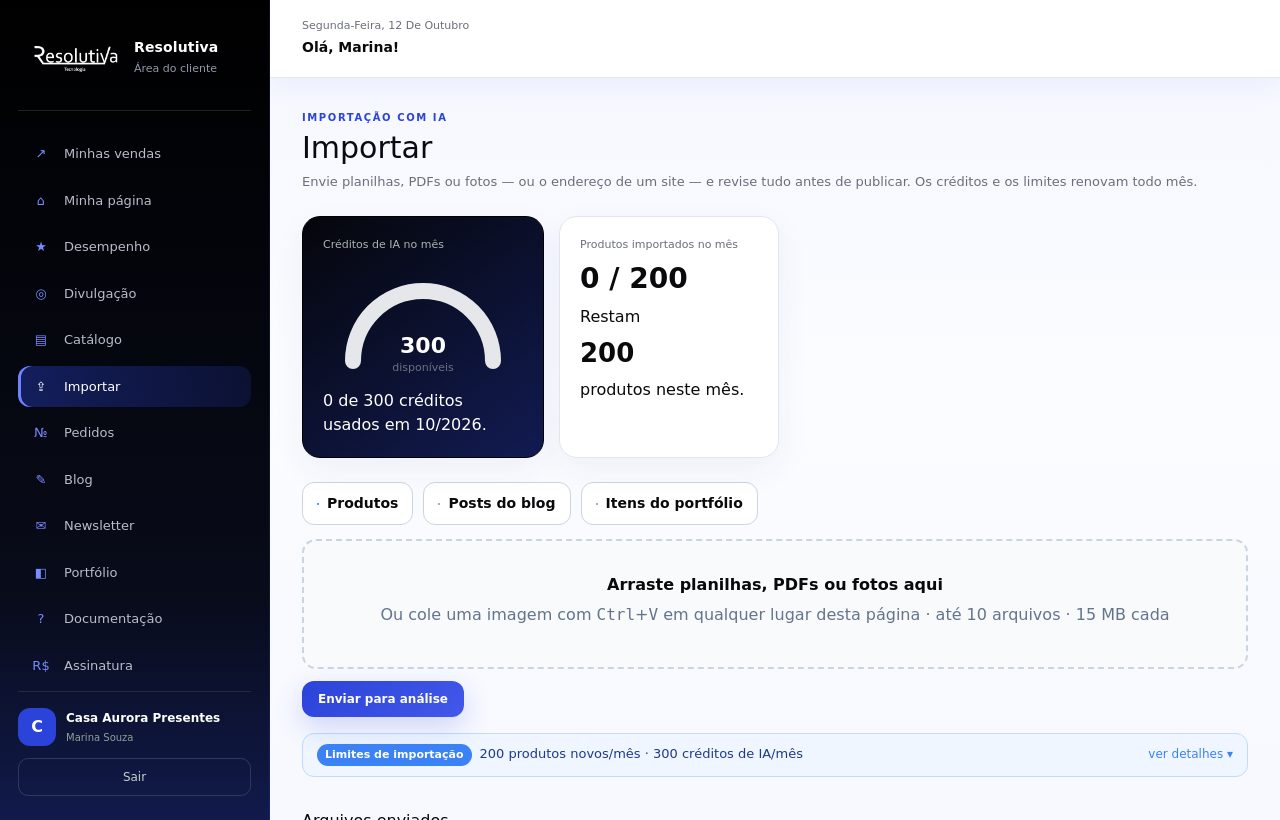Click "0 de 300 créditos usados em 10/2026."
Image resolution: width=1280 pixels, height=820 pixels.
click(x=405, y=412)
